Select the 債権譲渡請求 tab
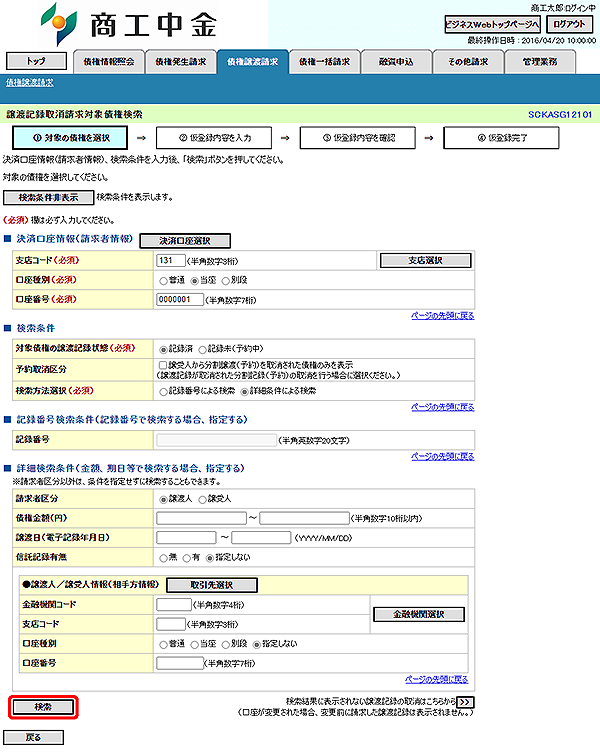 click(x=253, y=62)
